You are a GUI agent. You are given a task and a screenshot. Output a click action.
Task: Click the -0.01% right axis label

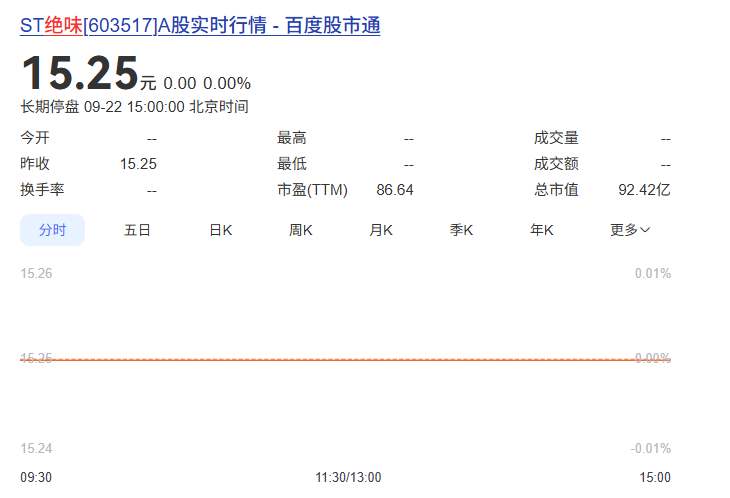(650, 448)
